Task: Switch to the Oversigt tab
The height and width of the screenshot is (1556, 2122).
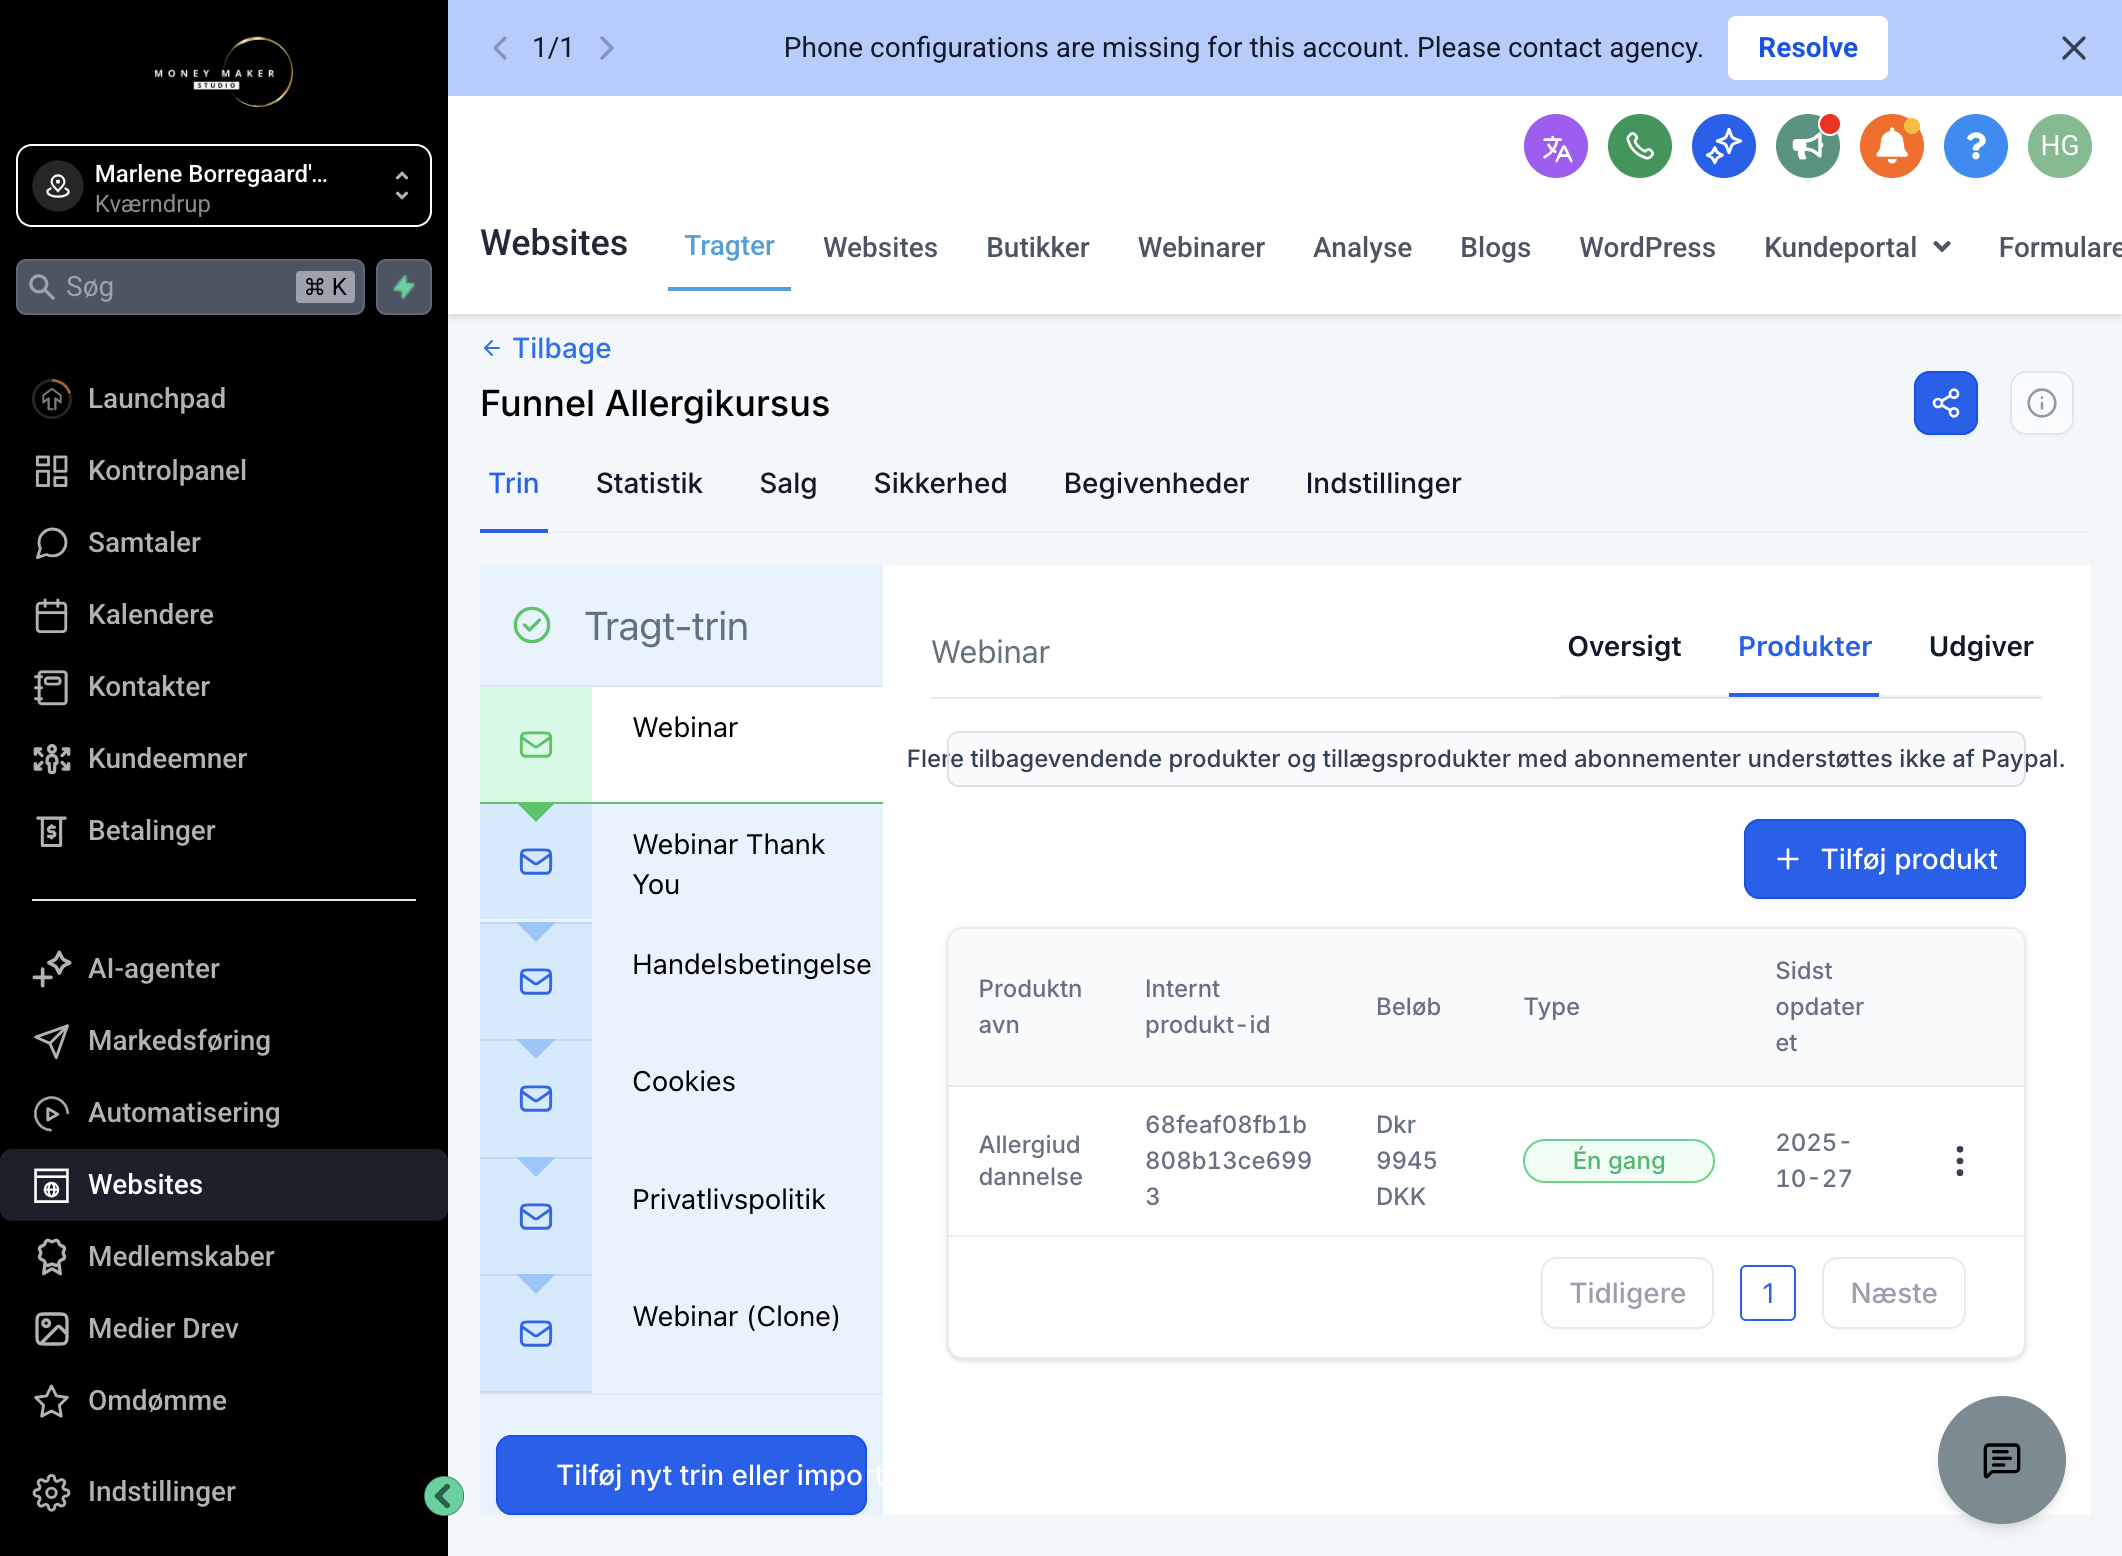Action: coord(1624,647)
